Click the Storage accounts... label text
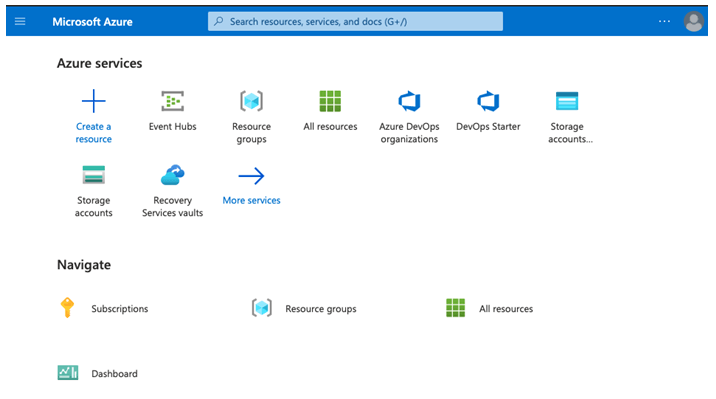This screenshot has height=399, width=716. pos(570,133)
